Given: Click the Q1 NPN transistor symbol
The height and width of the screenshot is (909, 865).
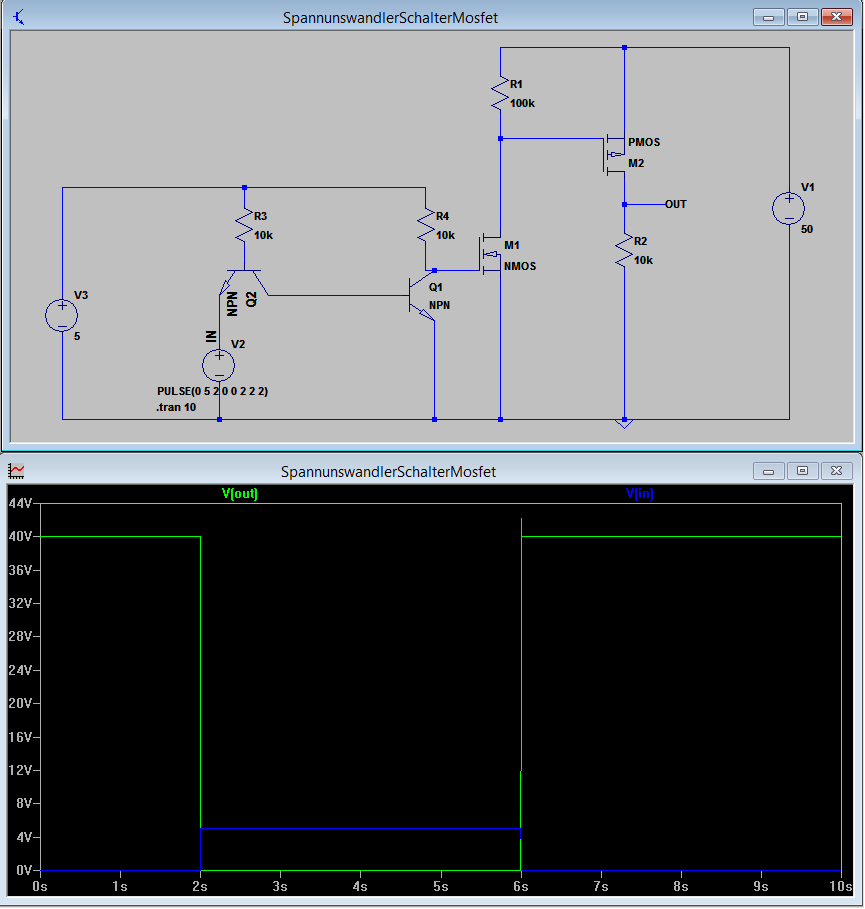Looking at the screenshot, I should click(422, 296).
